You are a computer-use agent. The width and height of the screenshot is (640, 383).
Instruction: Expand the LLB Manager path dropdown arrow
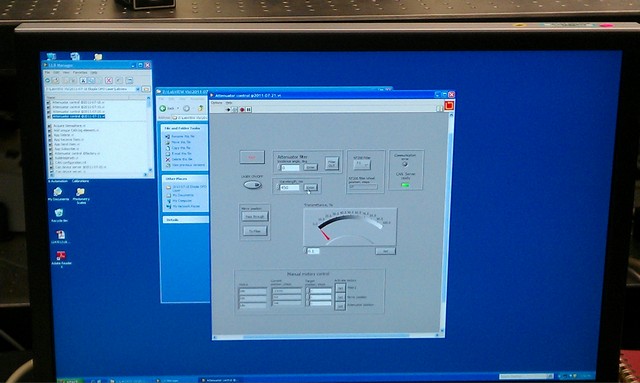coord(138,89)
